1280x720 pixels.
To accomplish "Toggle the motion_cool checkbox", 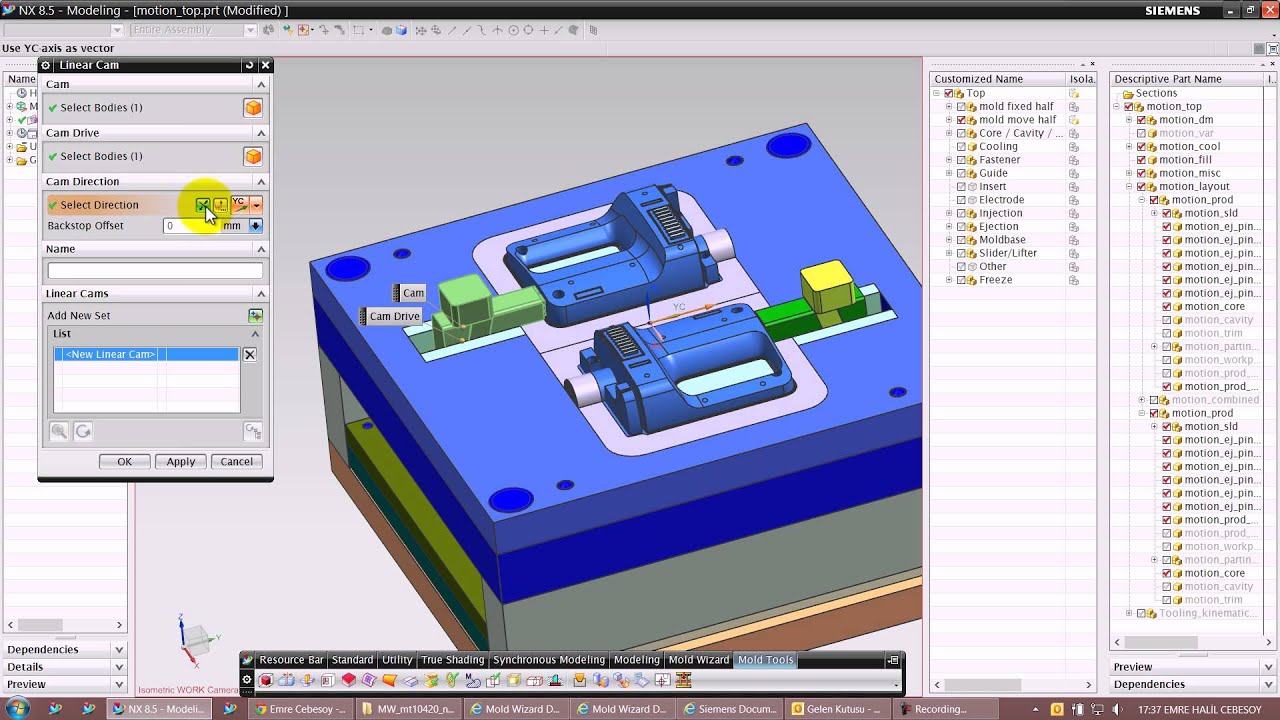I will [1141, 146].
